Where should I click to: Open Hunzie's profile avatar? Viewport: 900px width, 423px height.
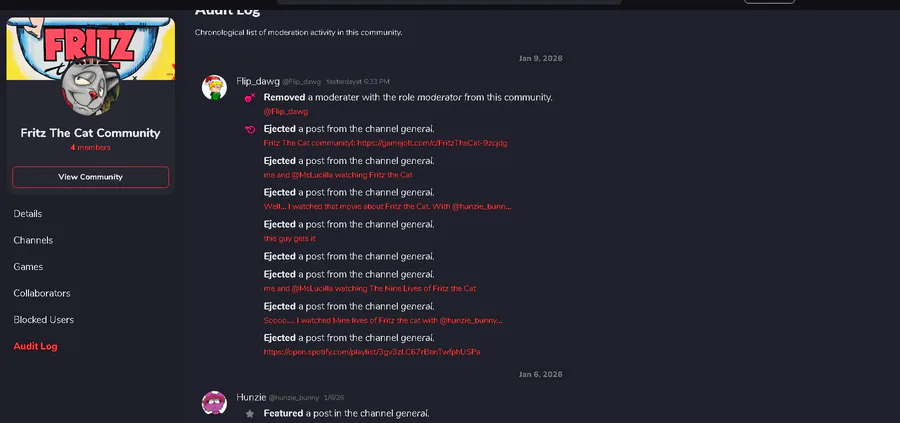coord(214,402)
